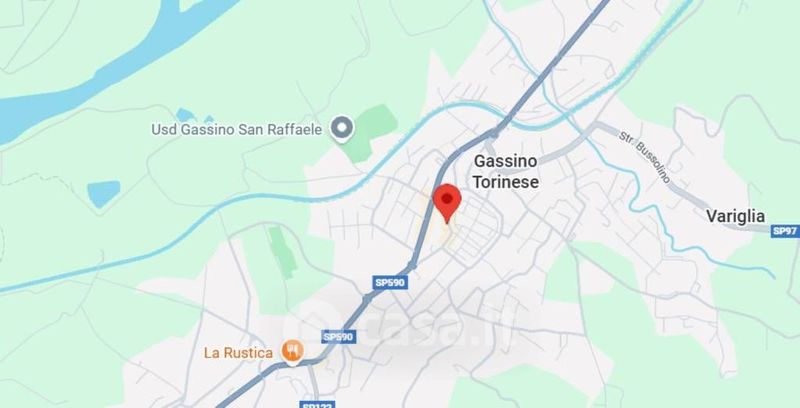
Task: Click the lower SP590 road badge near La Rustica
Action: click(x=339, y=337)
